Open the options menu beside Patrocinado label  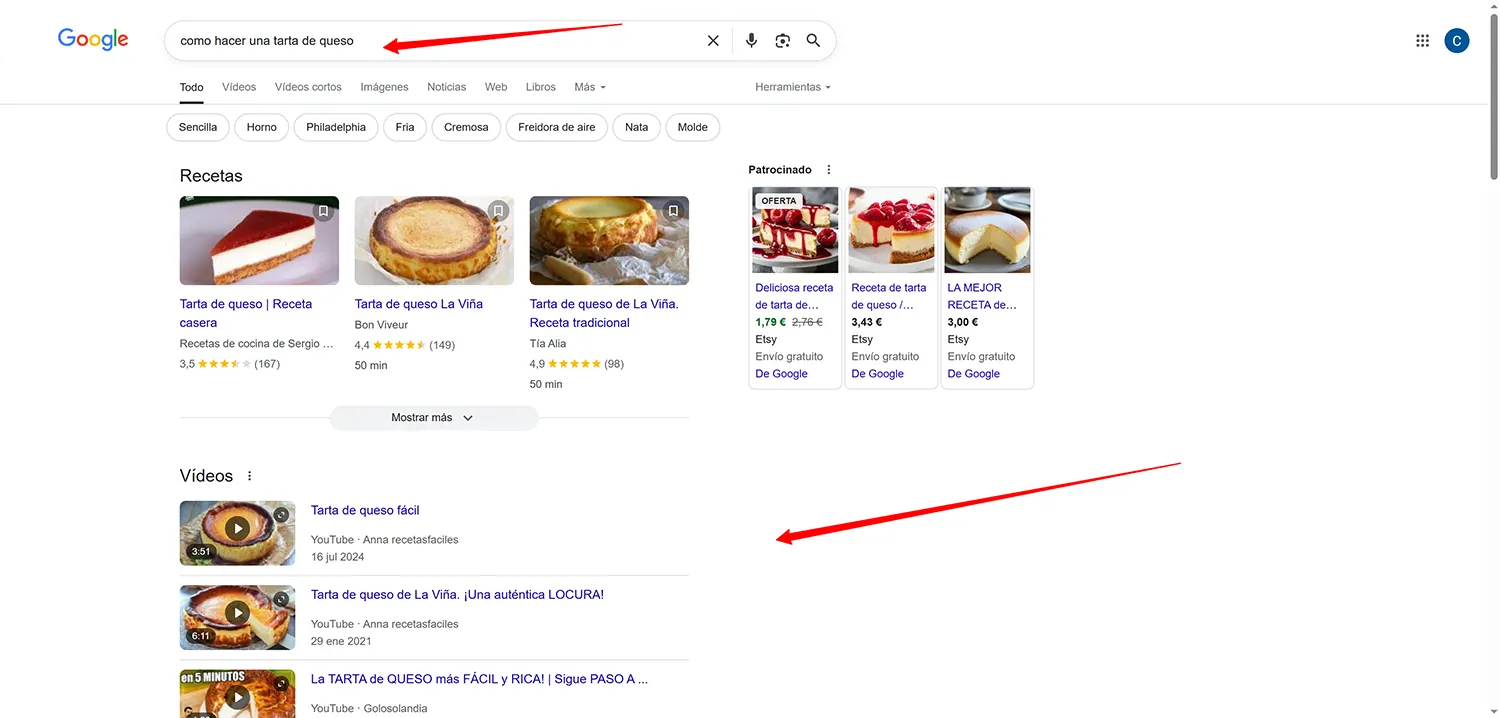click(x=828, y=170)
